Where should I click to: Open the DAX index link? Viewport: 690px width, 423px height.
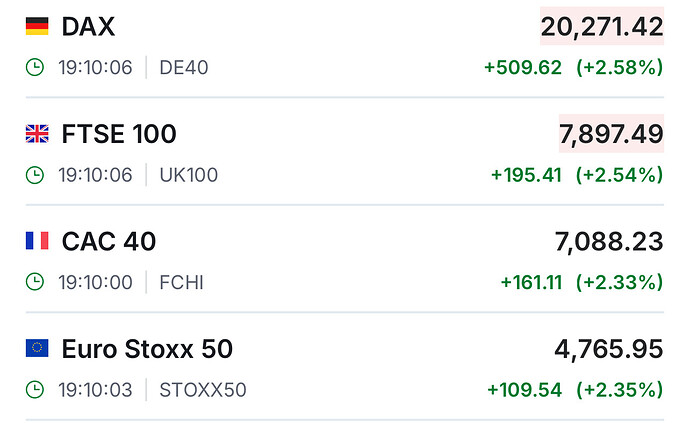(x=88, y=27)
